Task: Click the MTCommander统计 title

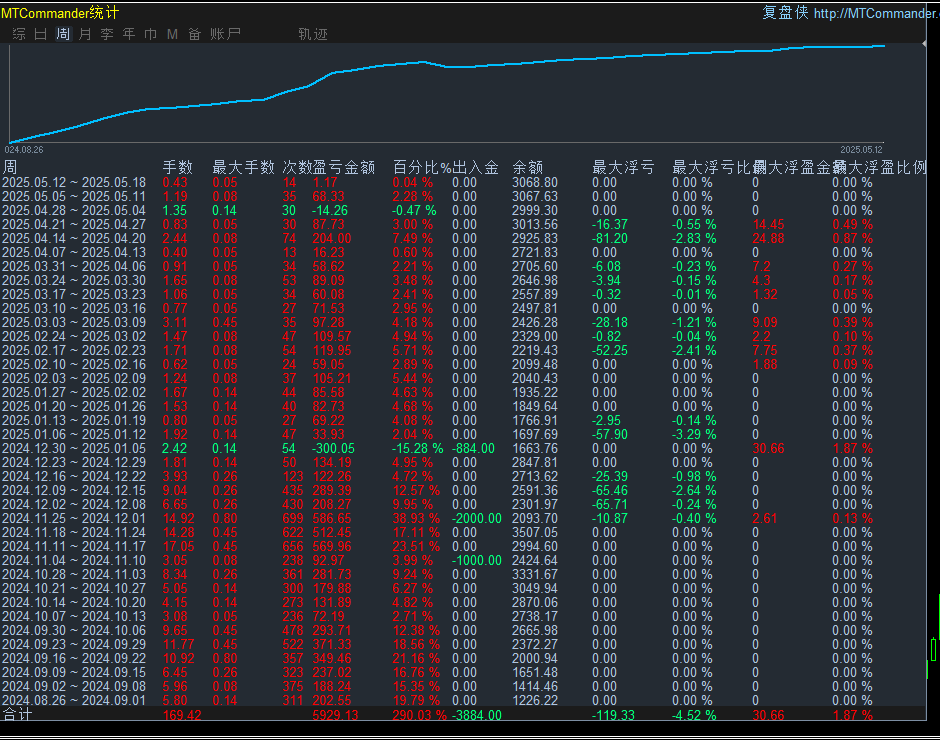Action: tap(60, 13)
